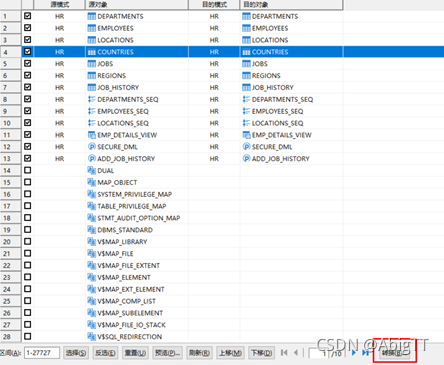
Task: Open 预览(P)... preview button
Action: tap(167, 353)
